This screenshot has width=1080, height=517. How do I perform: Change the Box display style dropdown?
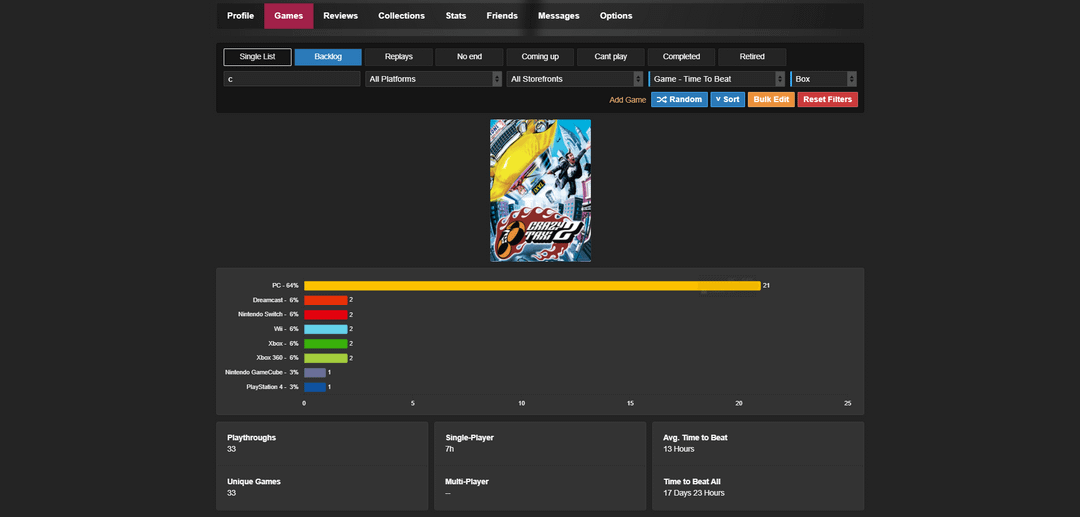823,79
